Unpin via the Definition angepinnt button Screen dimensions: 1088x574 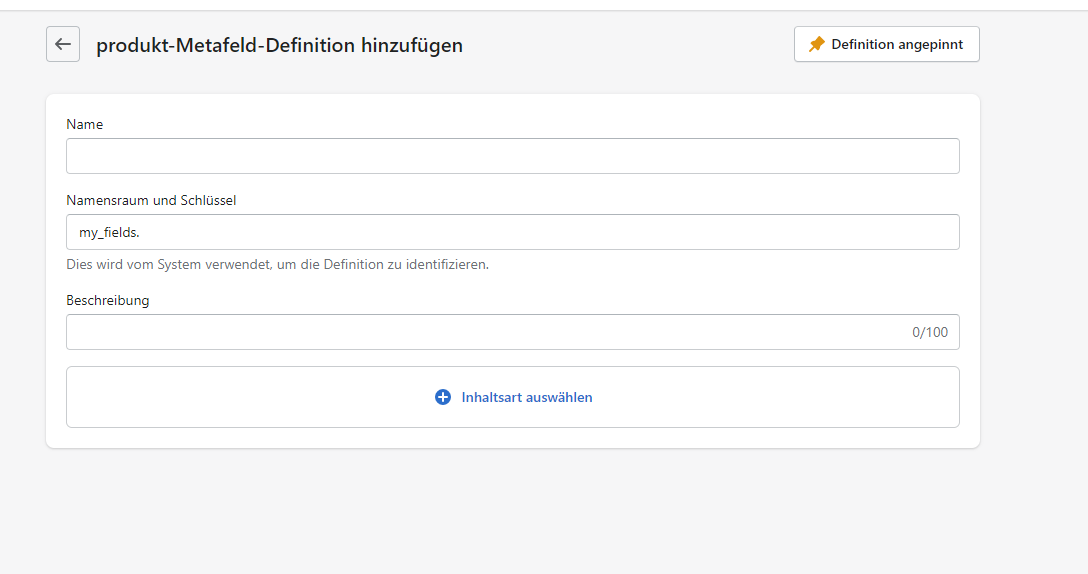pyautogui.click(x=887, y=44)
